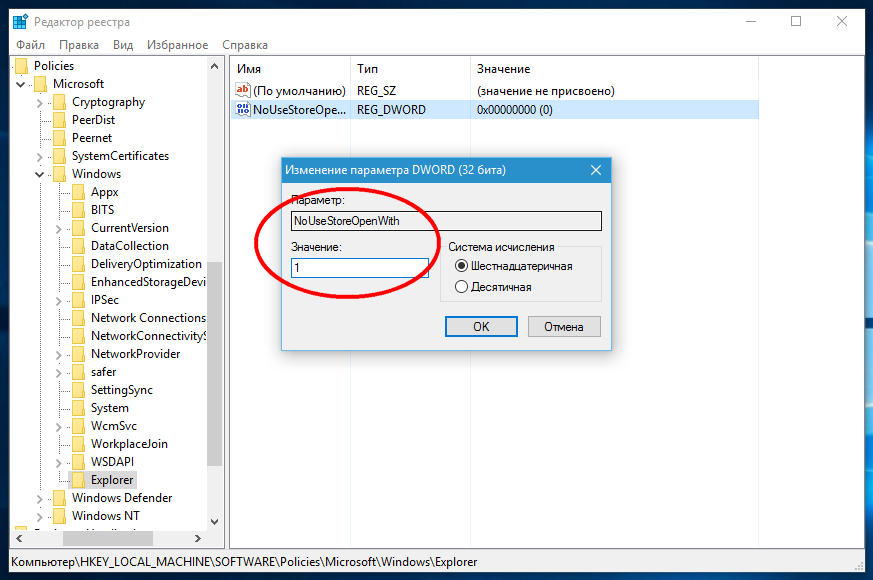Viewport: 873px width, 580px height.
Task: Expand the IPSec node
Action: [58, 301]
